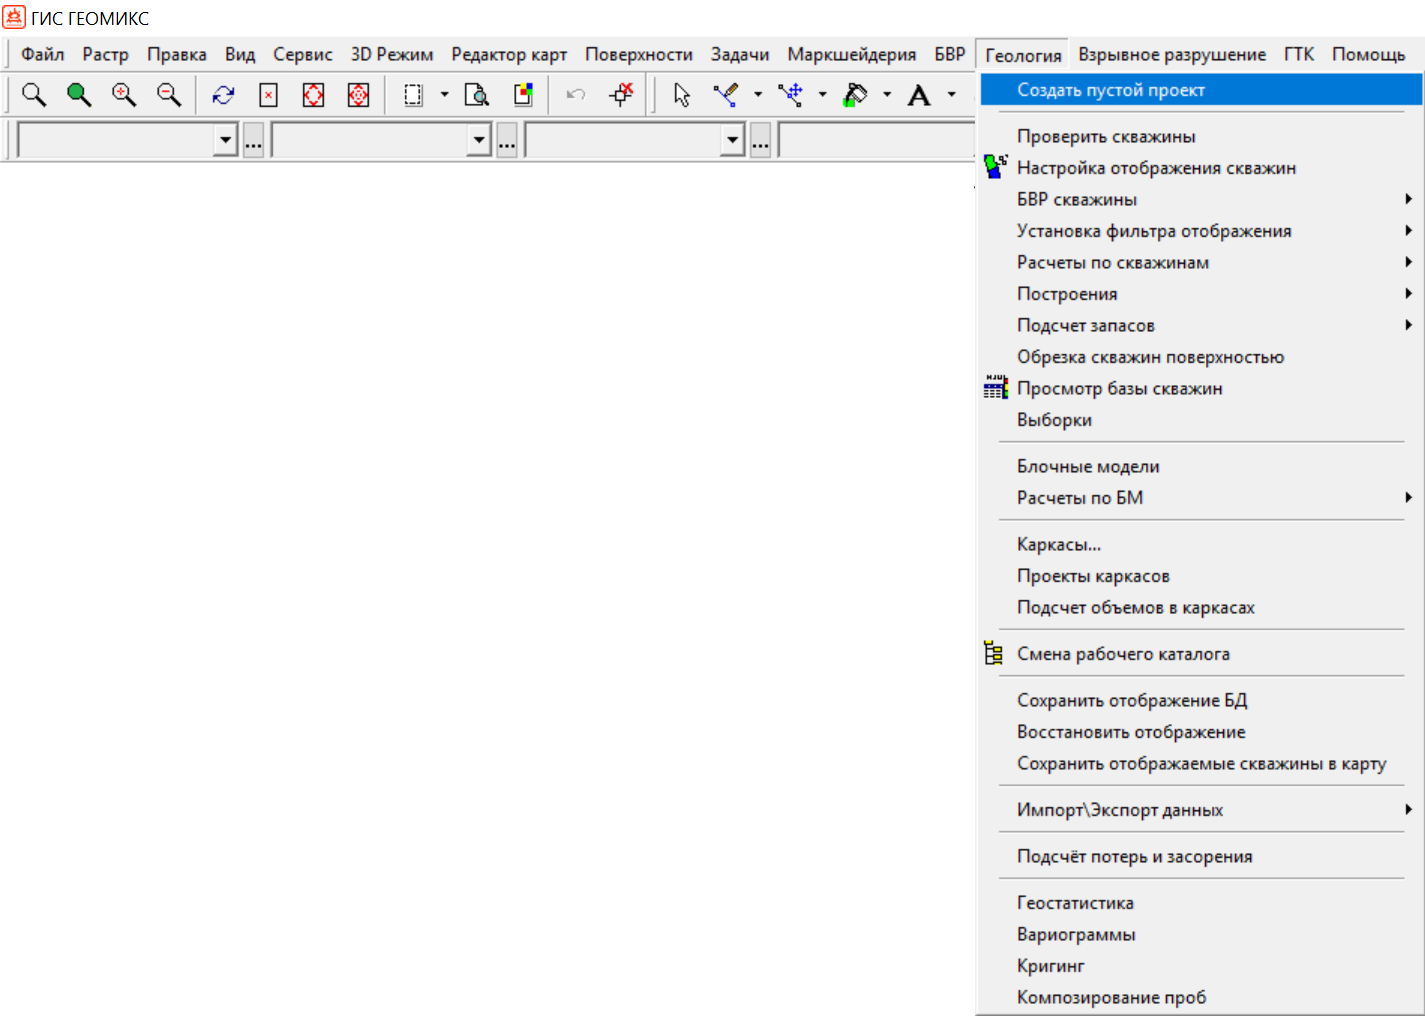Choose Подсчет объемов в каркасах

tap(1201, 607)
